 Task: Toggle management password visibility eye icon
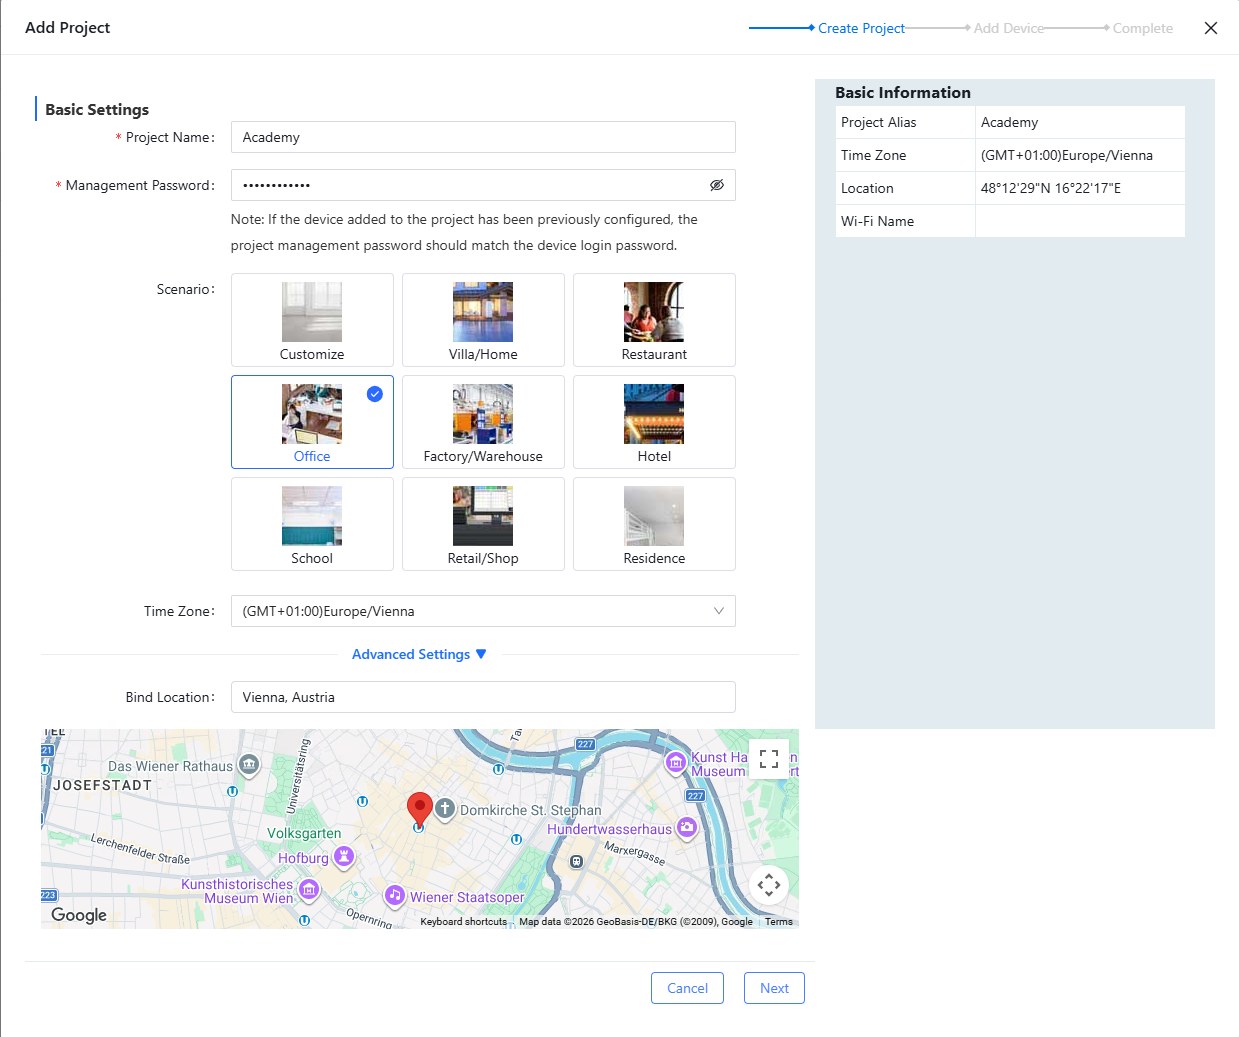[716, 185]
